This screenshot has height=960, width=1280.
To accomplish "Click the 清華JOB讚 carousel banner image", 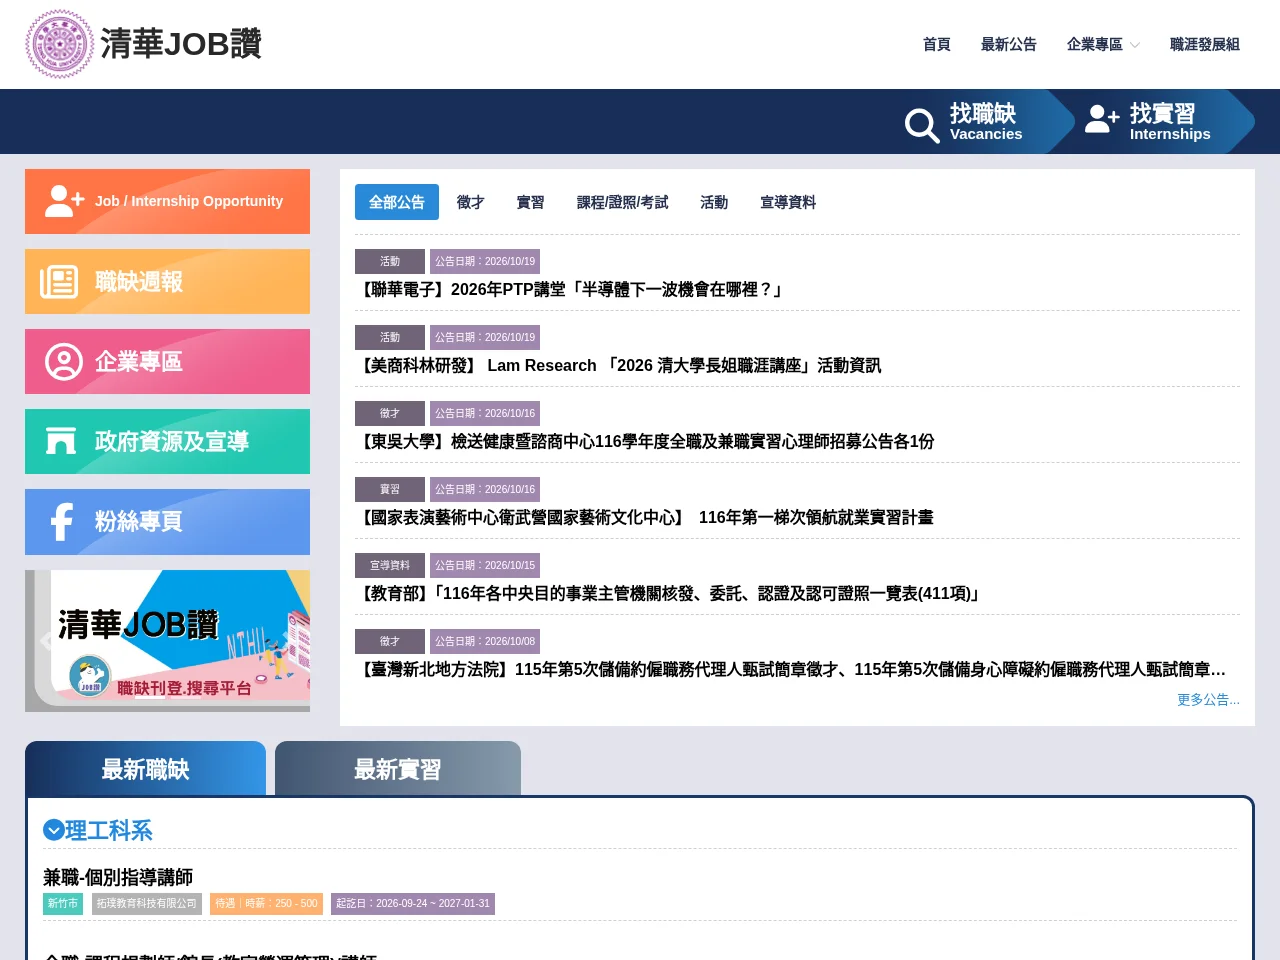I will point(168,641).
